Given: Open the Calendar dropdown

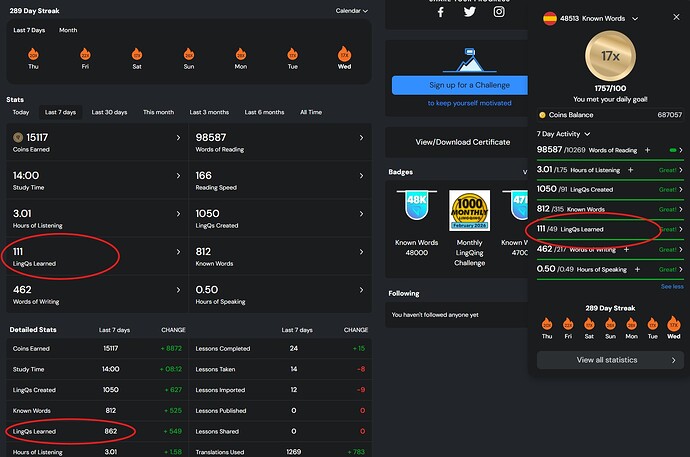Looking at the screenshot, I should coord(352,11).
